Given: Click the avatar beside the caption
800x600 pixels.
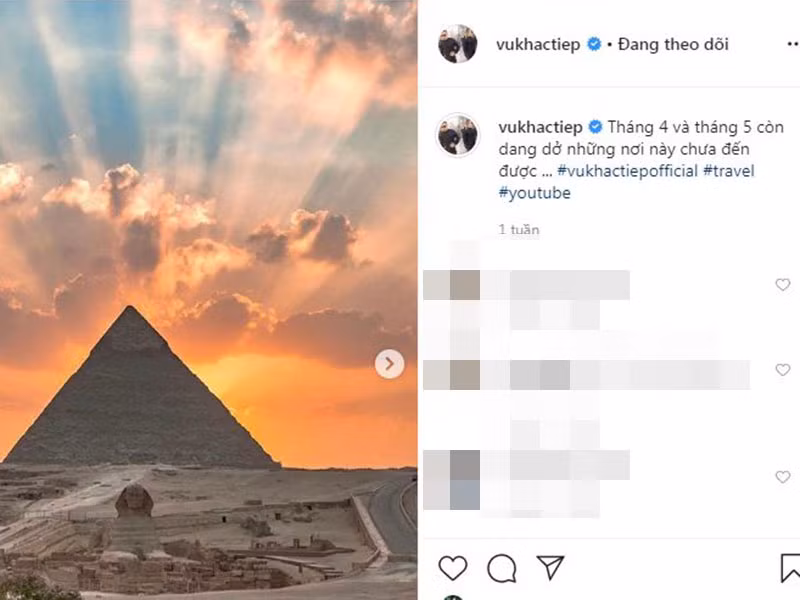Looking at the screenshot, I should point(458,135).
